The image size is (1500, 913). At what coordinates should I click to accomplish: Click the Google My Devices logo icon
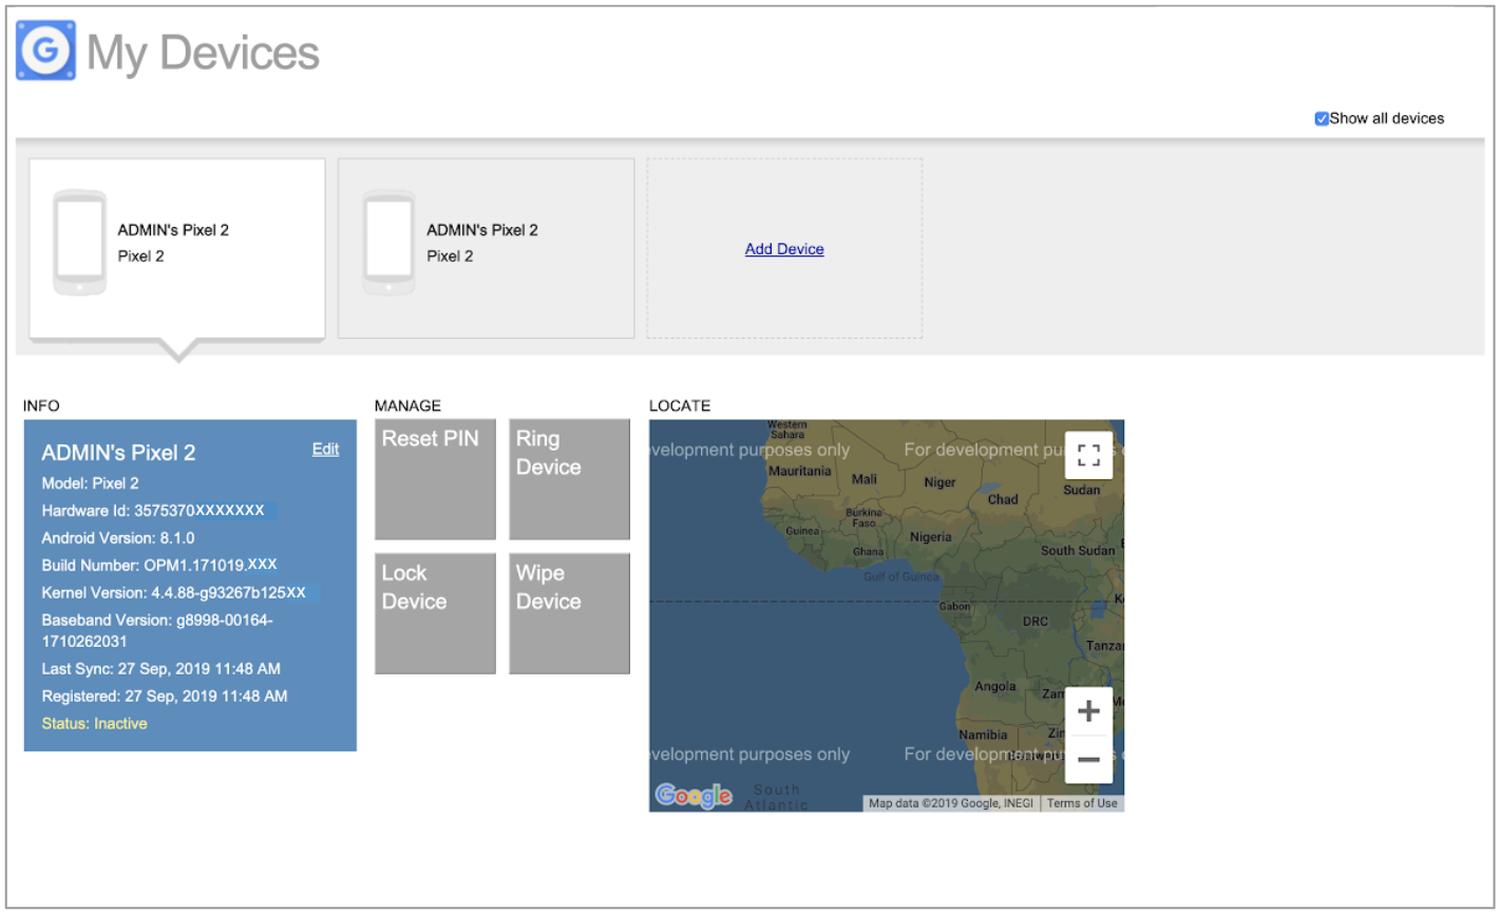[46, 50]
